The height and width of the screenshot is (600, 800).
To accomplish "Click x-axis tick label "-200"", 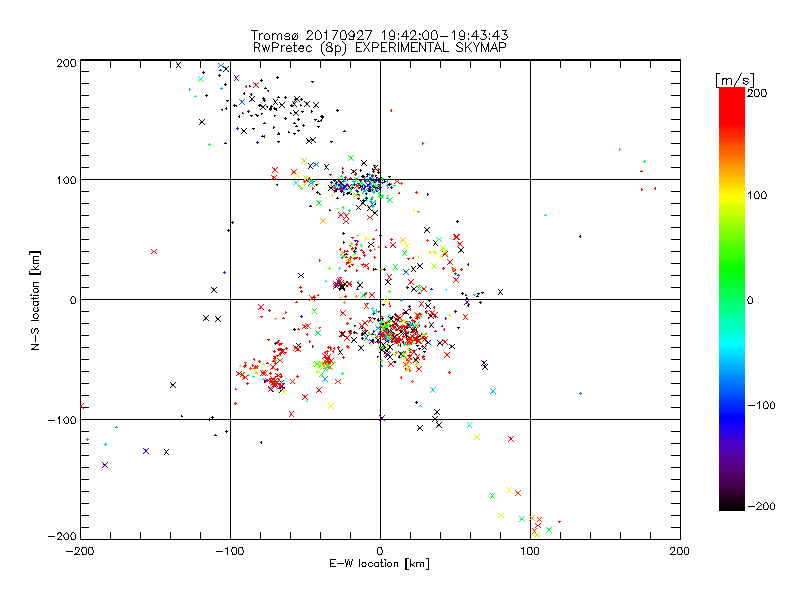I will coord(80,551).
